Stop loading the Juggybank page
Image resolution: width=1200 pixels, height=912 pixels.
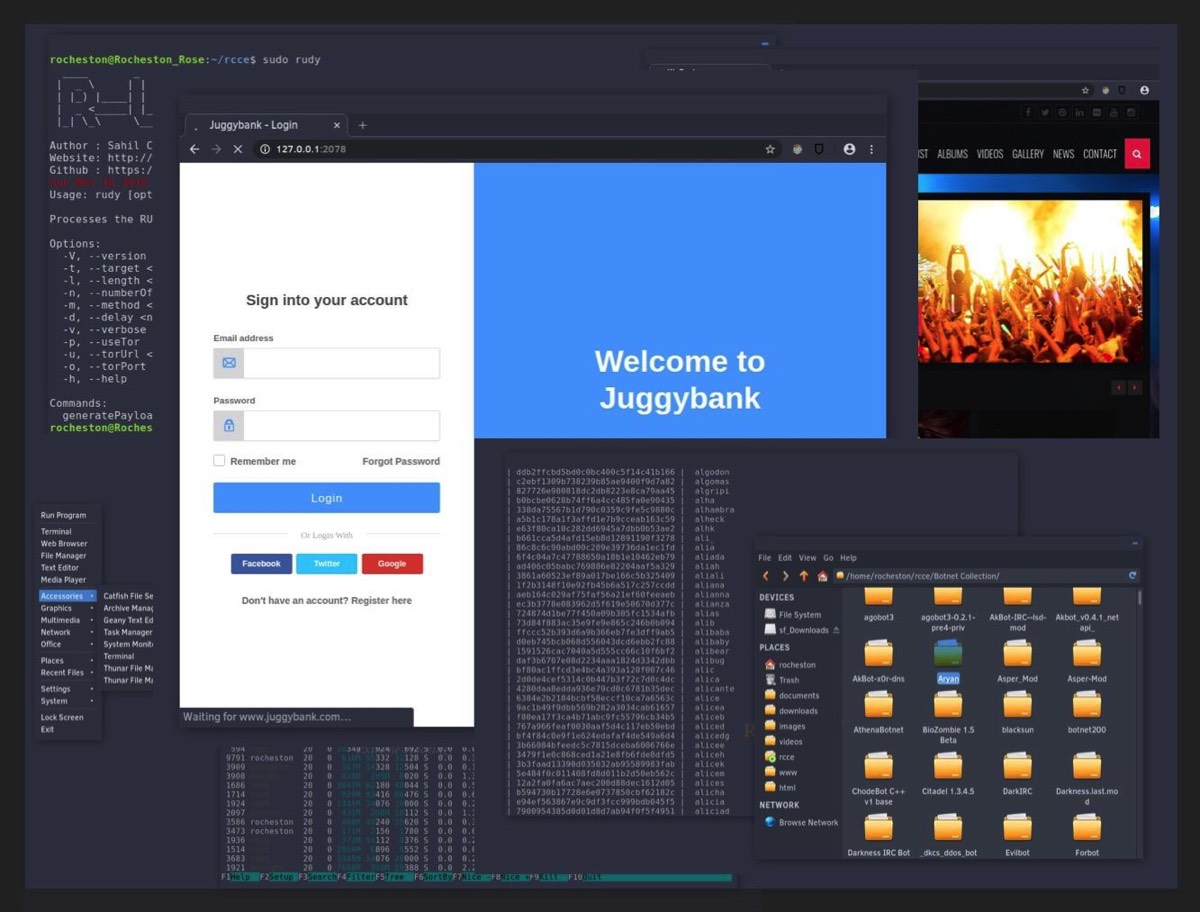tap(237, 149)
